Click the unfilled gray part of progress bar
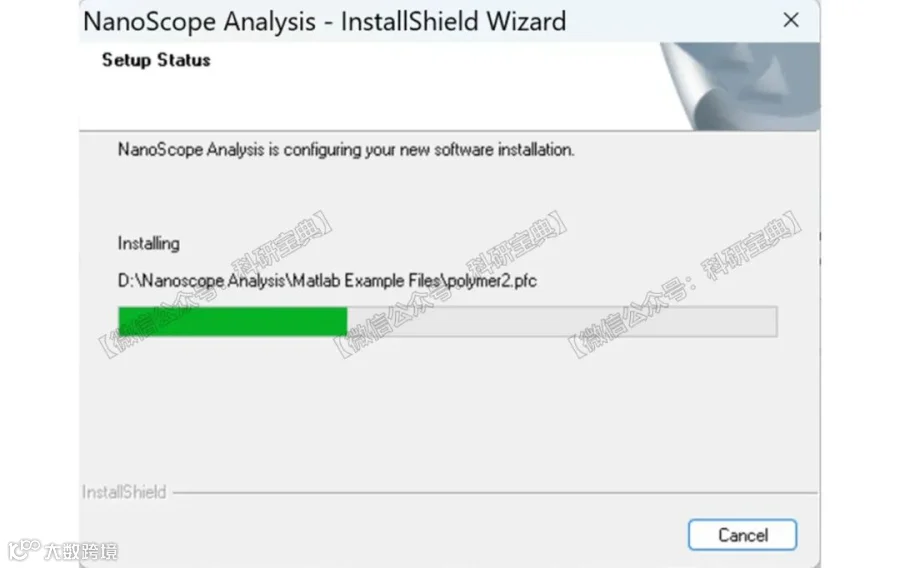This screenshot has width=900, height=568. (562, 321)
